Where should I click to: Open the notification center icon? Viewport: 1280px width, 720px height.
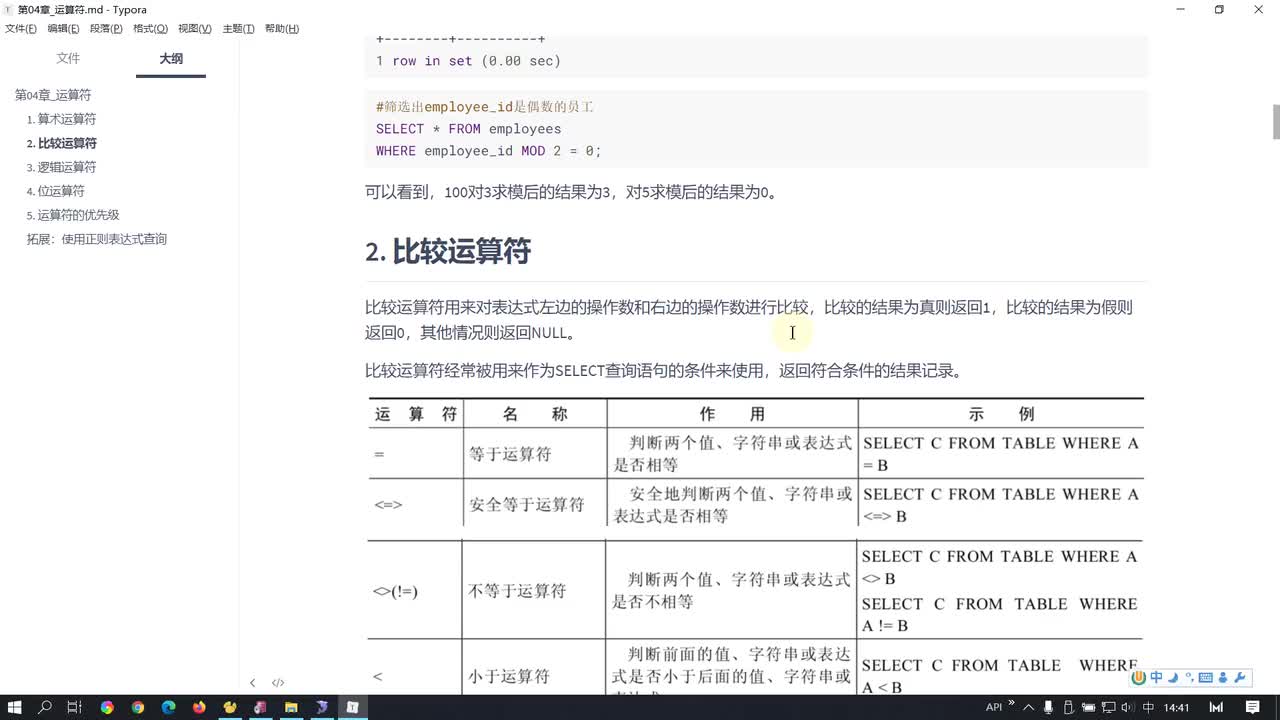[x=1253, y=707]
